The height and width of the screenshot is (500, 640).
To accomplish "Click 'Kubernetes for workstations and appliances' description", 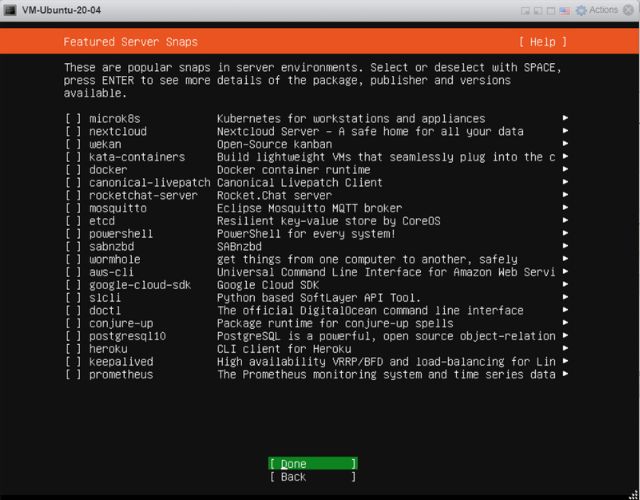I will (x=351, y=119).
